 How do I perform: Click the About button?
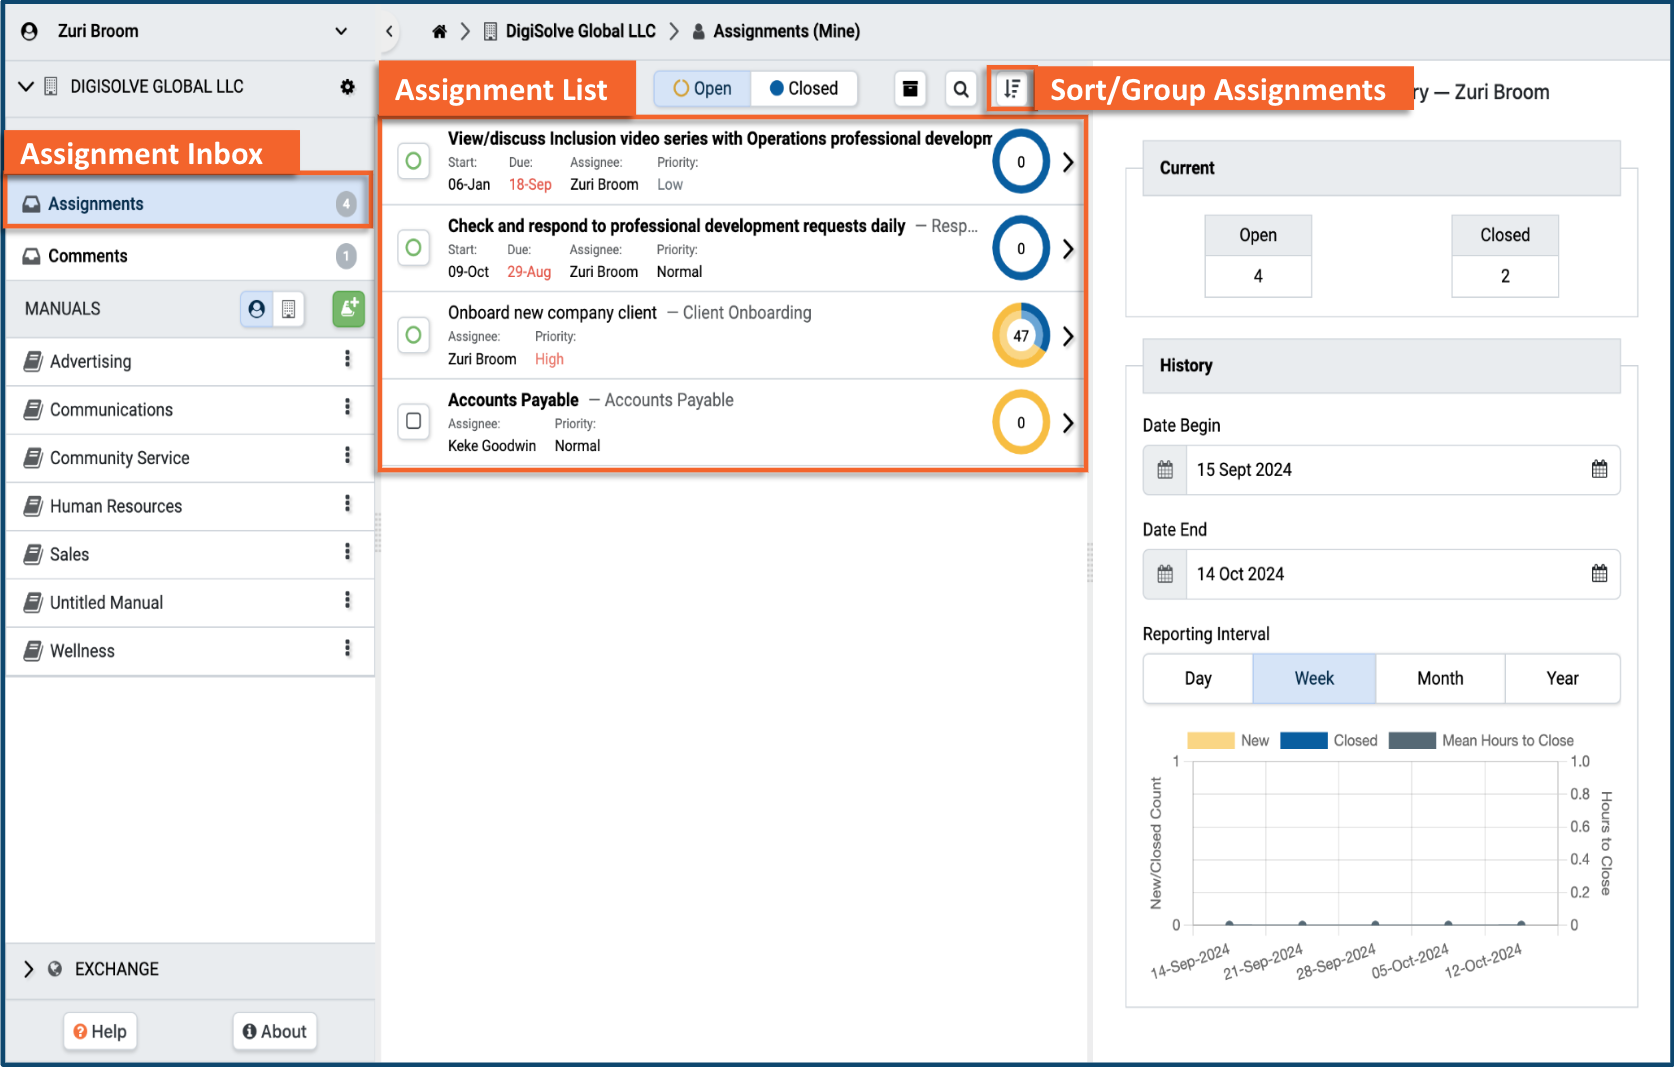pos(275,1031)
